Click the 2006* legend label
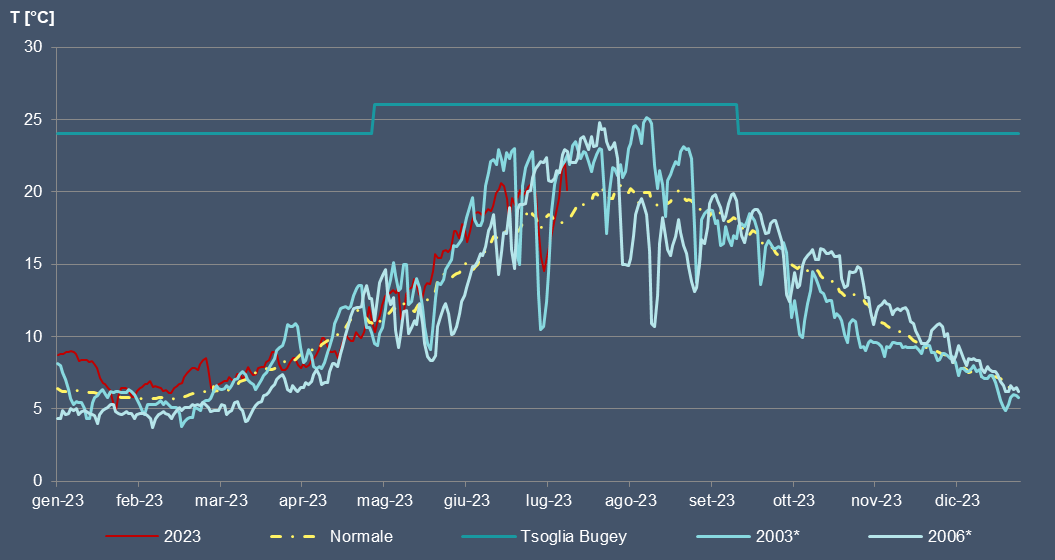The width and height of the screenshot is (1055, 560). (x=949, y=536)
